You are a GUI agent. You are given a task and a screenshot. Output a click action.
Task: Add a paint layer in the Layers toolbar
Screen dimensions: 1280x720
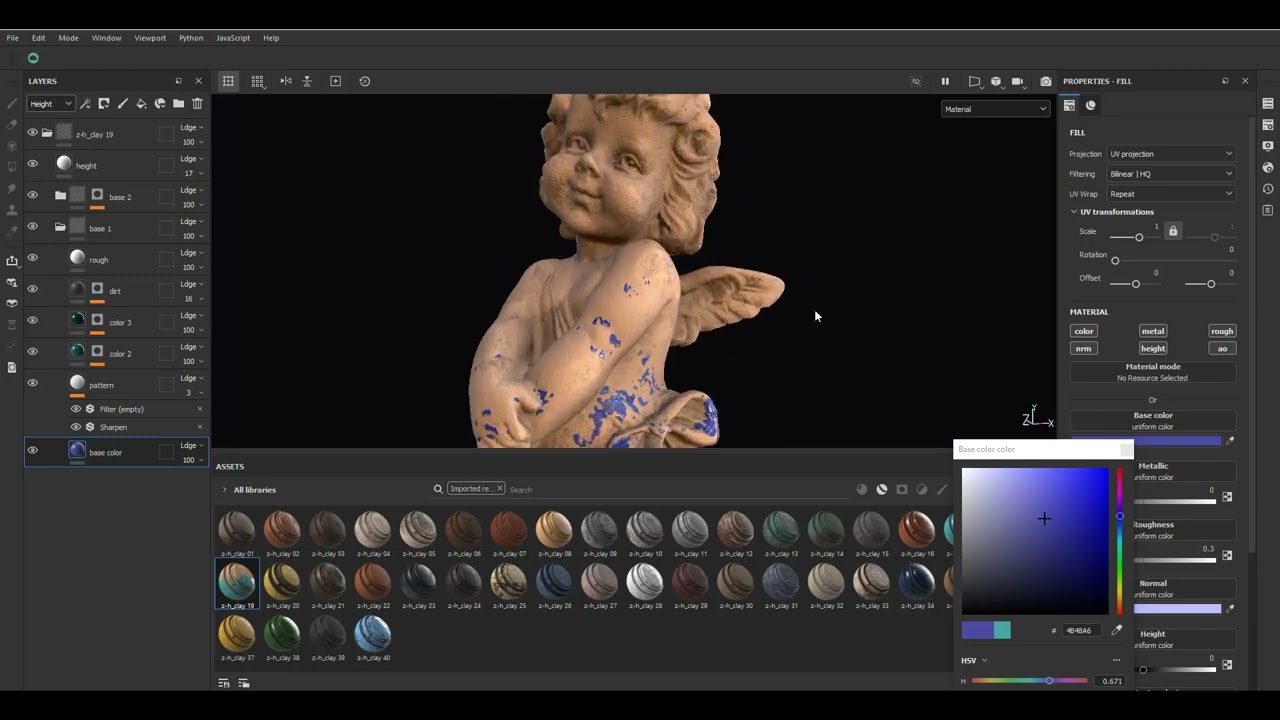[123, 103]
